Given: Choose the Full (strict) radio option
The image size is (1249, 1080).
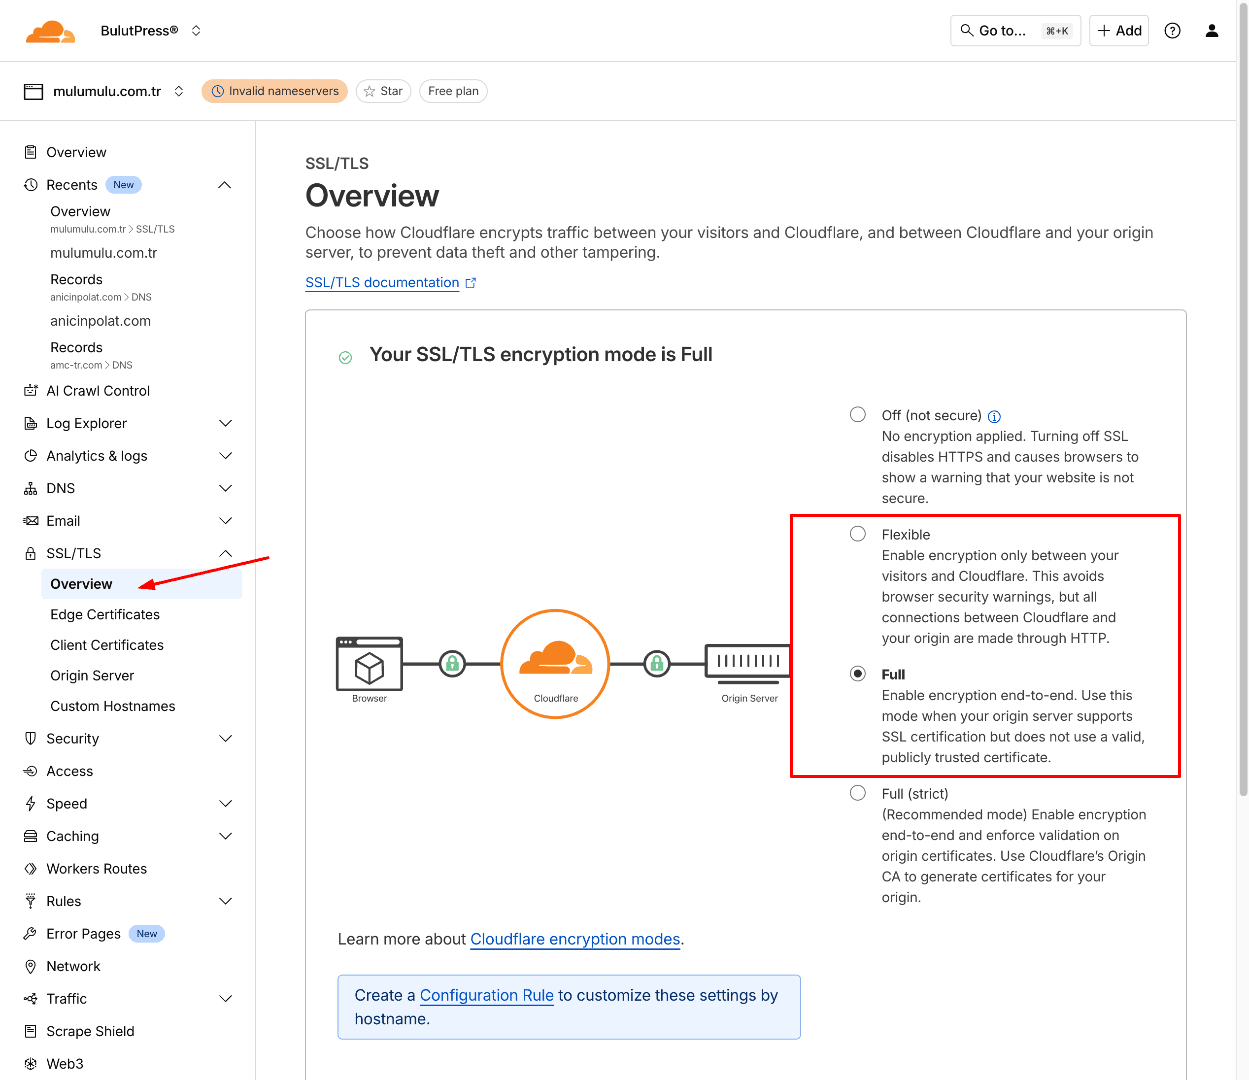Looking at the screenshot, I should pyautogui.click(x=858, y=793).
